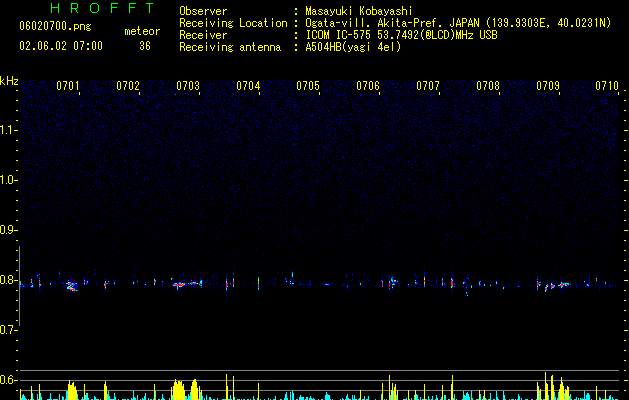Click the 1.1 kHz axis label

[9, 130]
